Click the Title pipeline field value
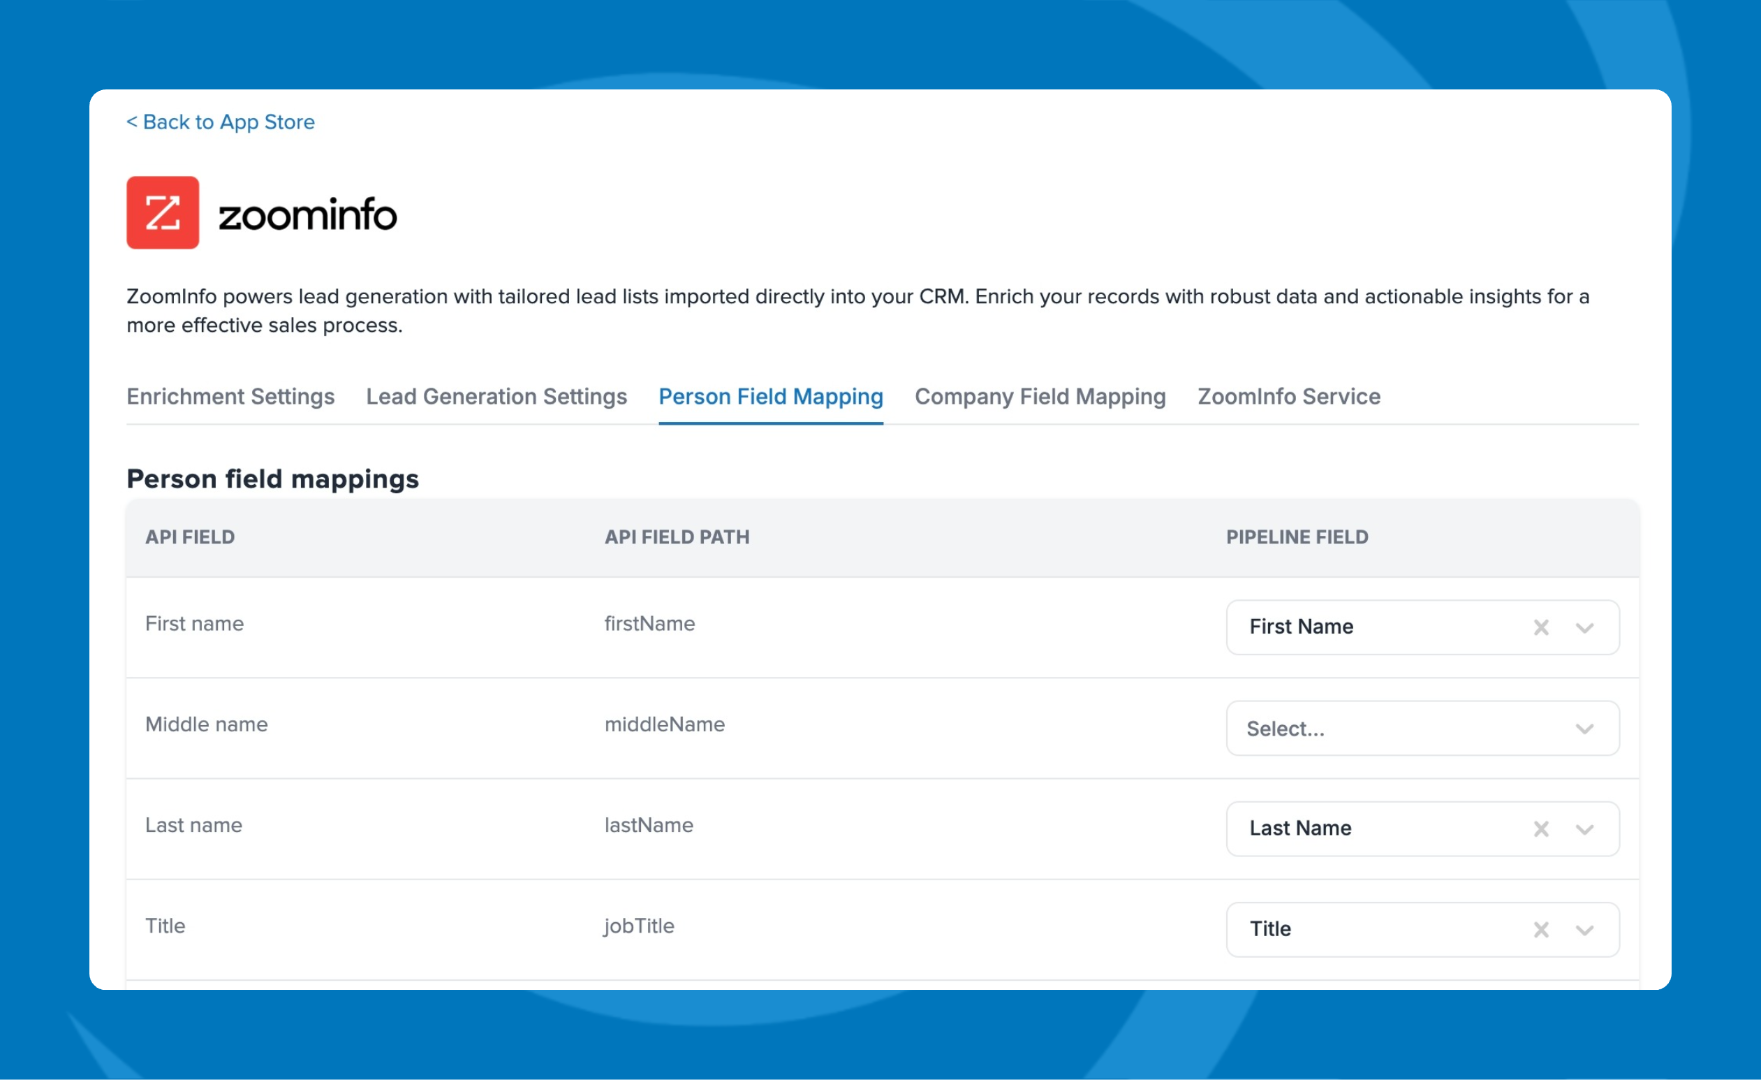The image size is (1761, 1080). point(1270,930)
